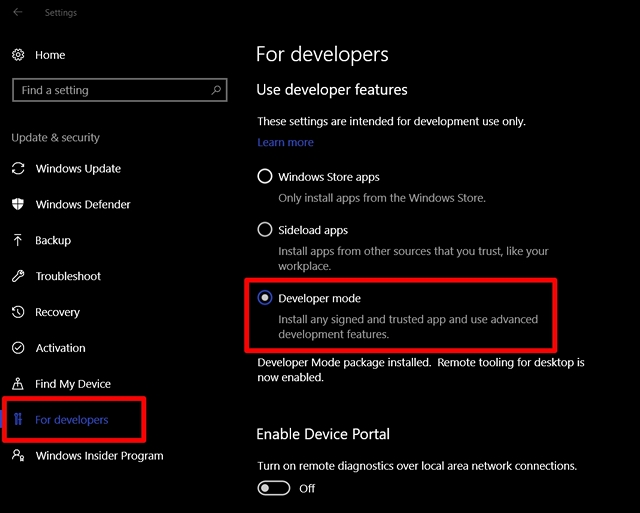Select the Windows Update sync icon

click(x=18, y=169)
